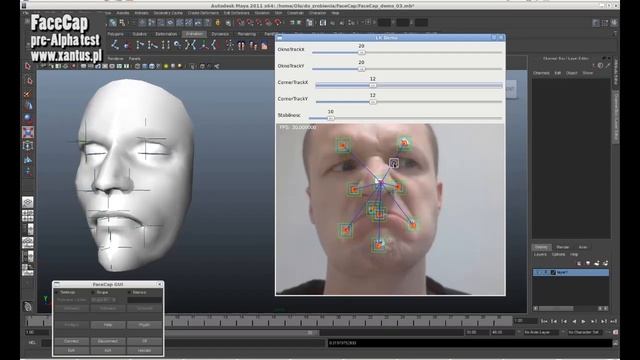Image resolution: width=640 pixels, height=360 pixels.
Task: Activate the Move tool in toolbox
Action: 28,106
